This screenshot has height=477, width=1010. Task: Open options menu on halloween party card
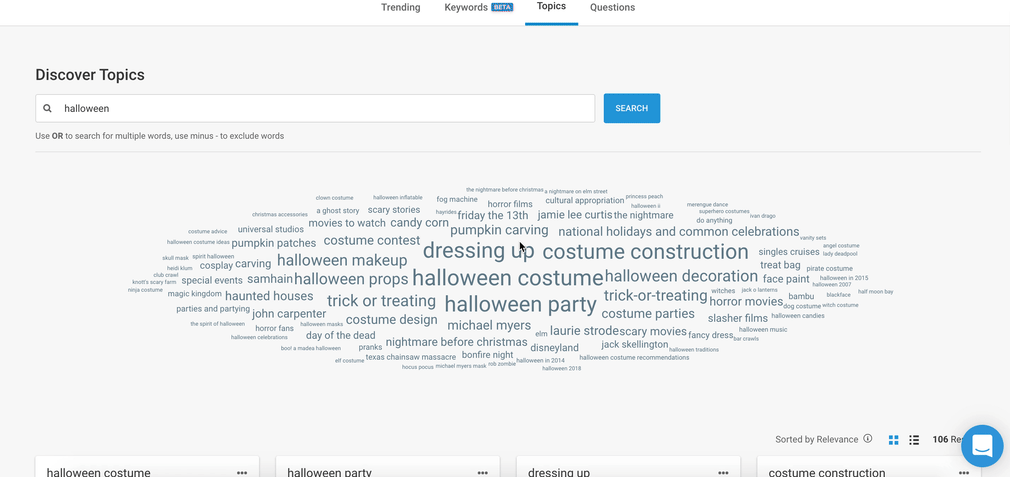(x=483, y=472)
